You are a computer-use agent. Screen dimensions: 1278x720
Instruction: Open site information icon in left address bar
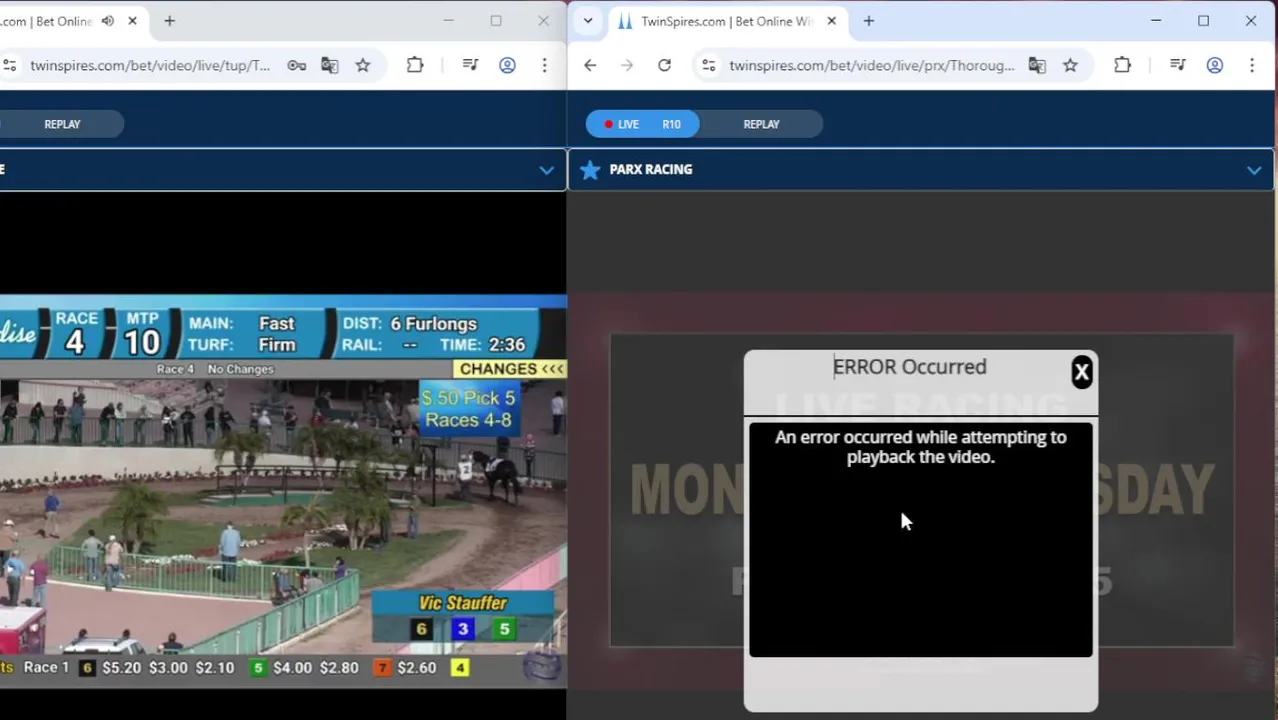(9, 65)
